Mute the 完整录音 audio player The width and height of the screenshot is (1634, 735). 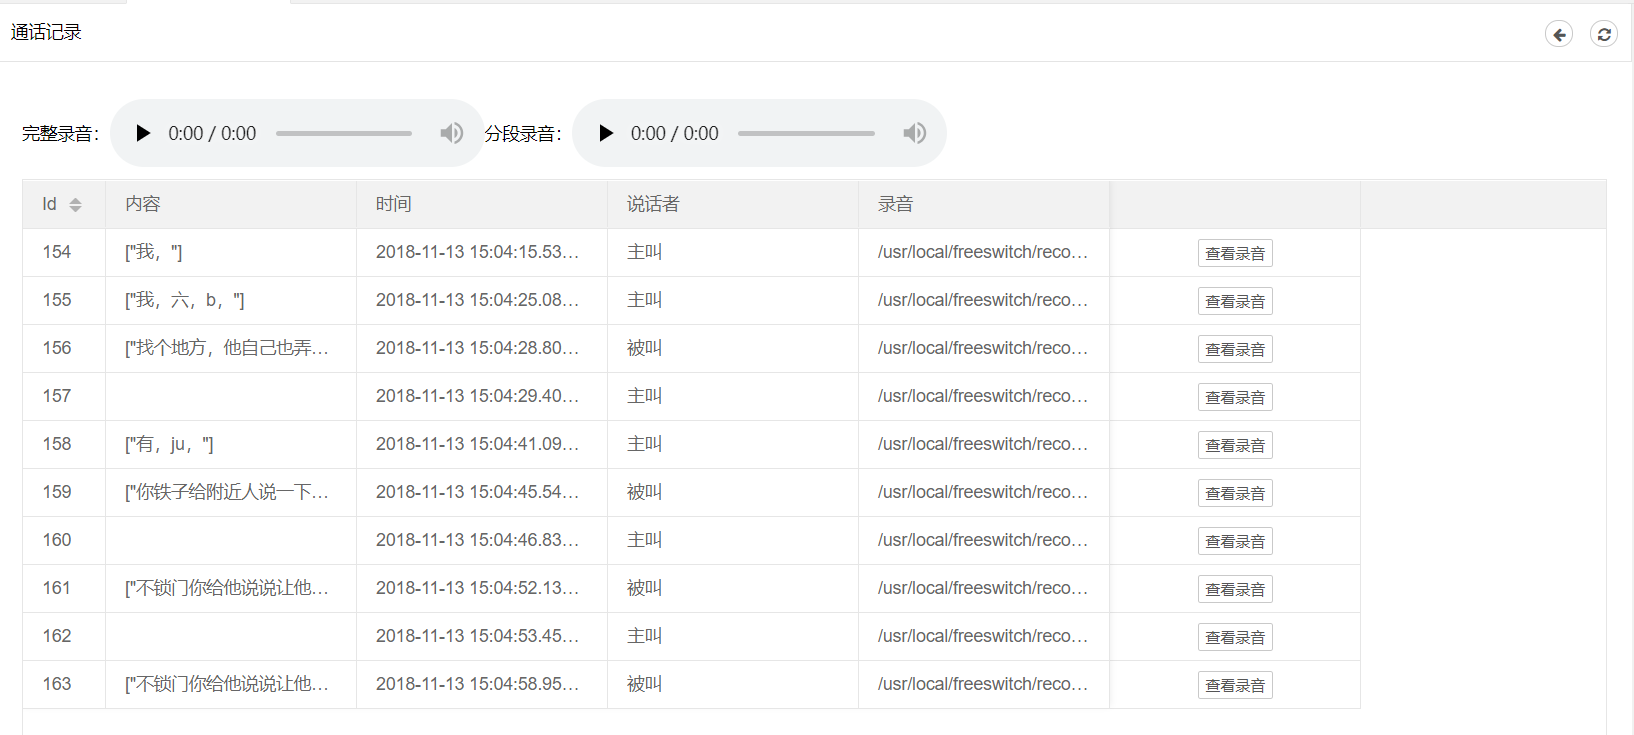click(x=452, y=133)
